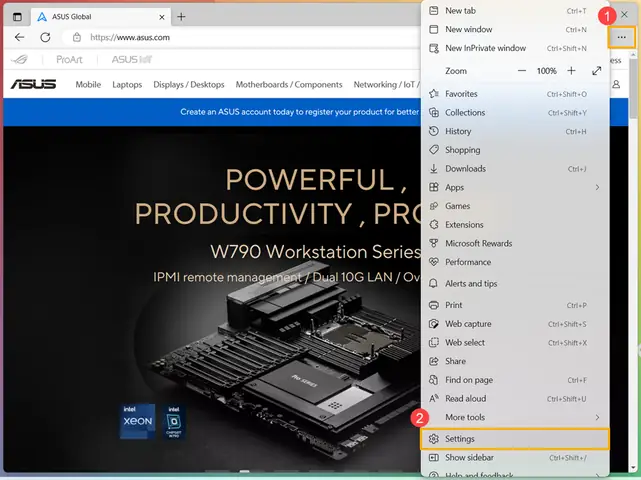Open Settings from the menu
Screen dimensions: 641x480
(x=515, y=439)
